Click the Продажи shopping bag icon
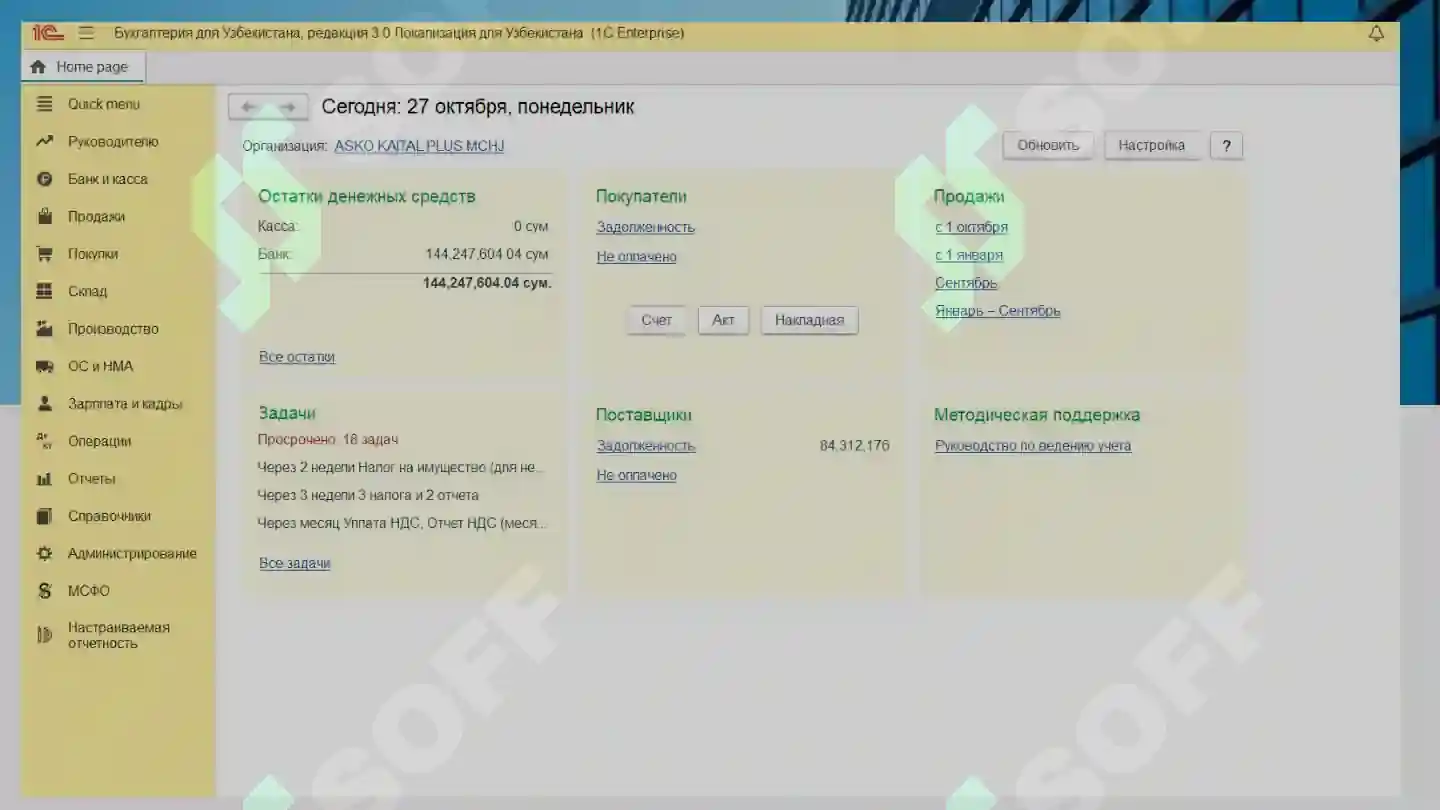 point(44,216)
